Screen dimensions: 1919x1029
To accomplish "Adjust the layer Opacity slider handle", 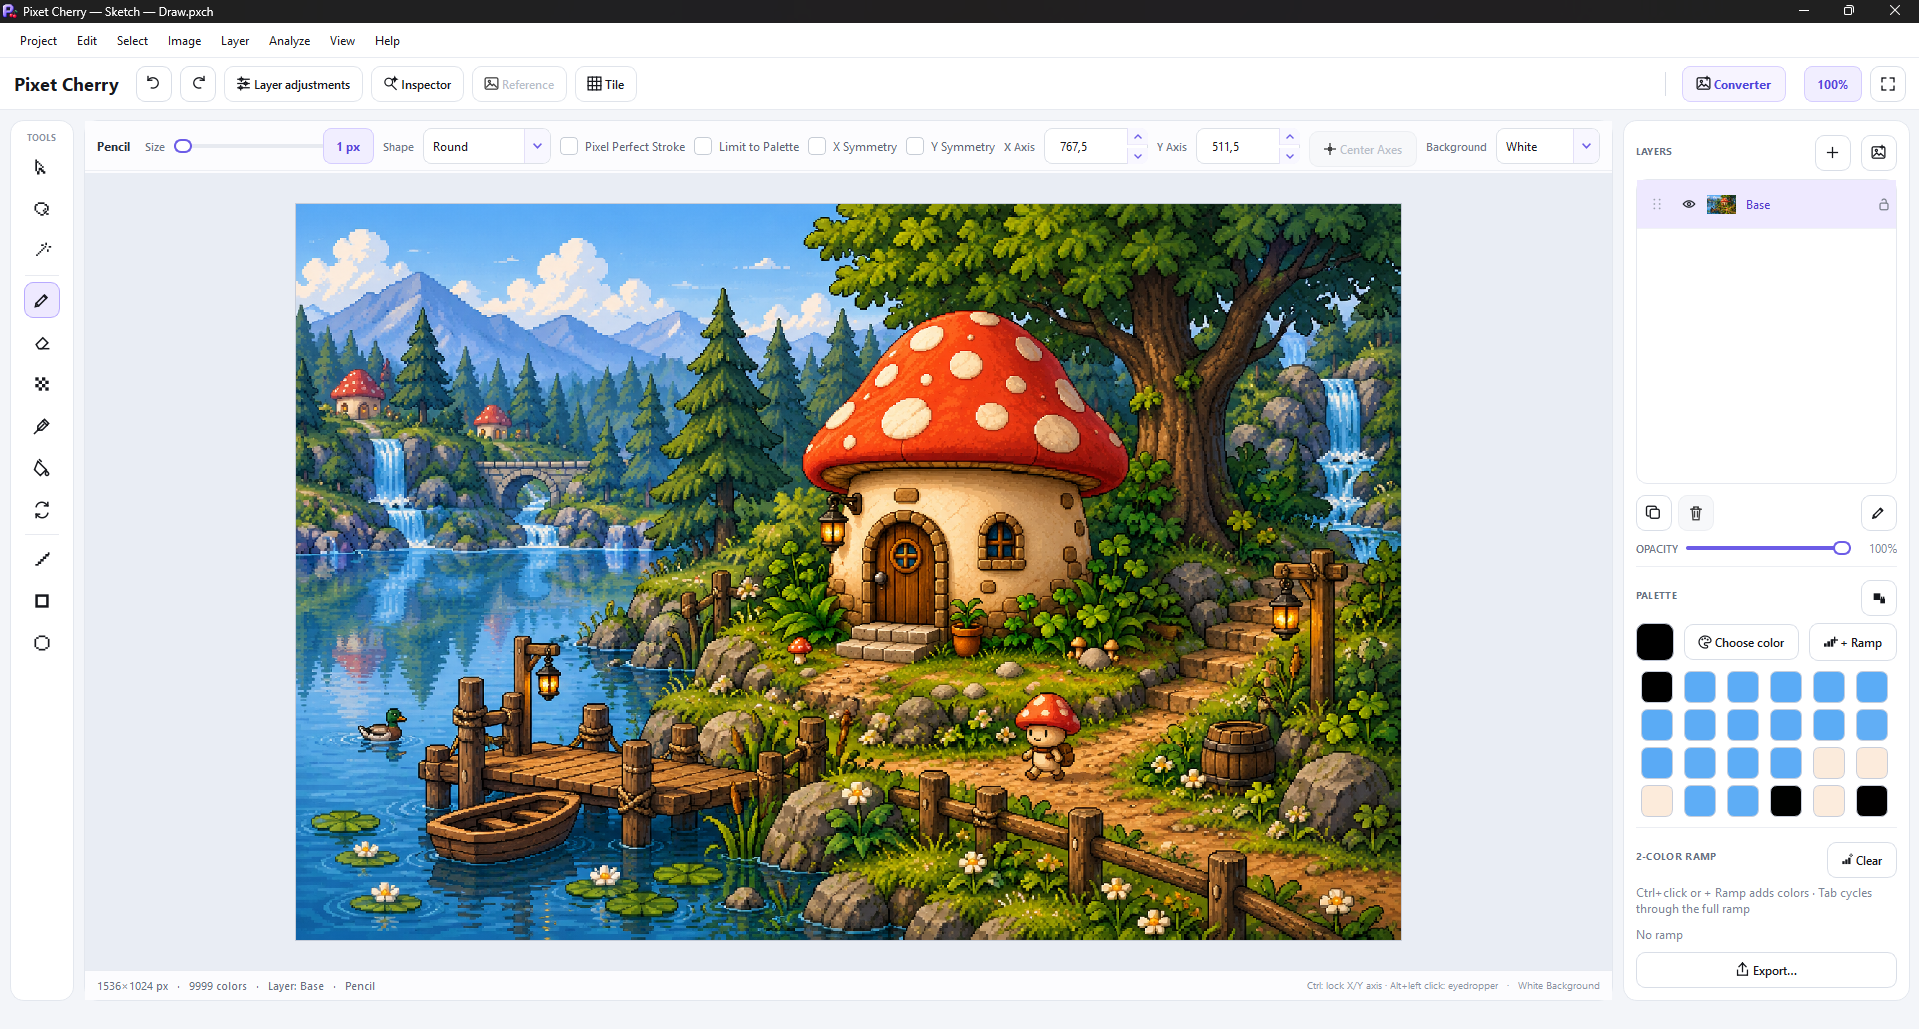I will (x=1842, y=548).
